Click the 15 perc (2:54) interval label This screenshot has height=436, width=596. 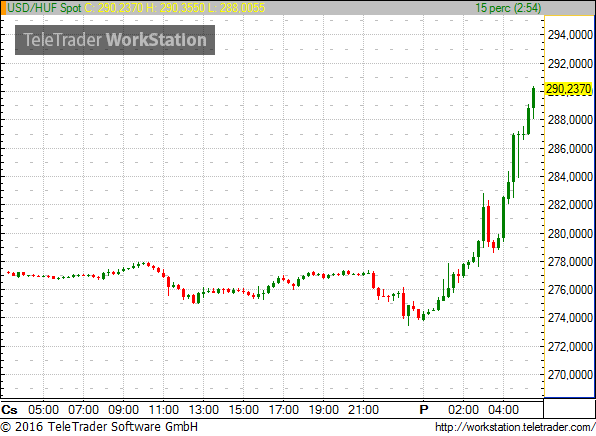[x=508, y=8]
